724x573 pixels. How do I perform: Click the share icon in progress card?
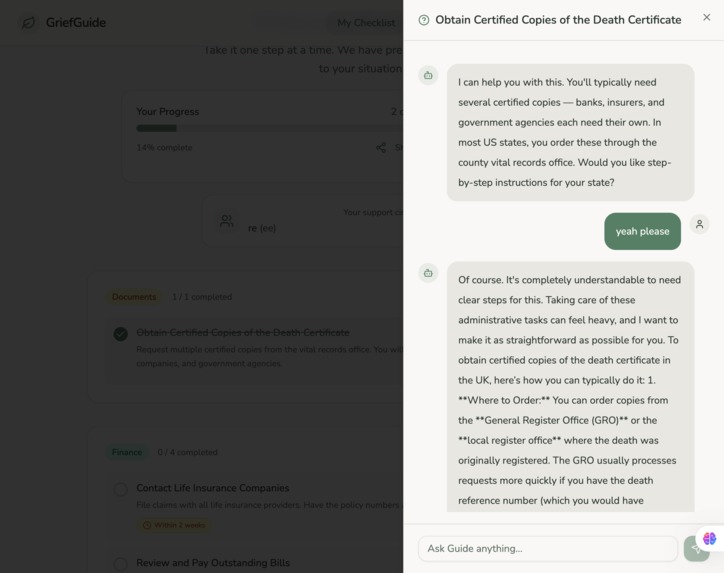tap(381, 148)
